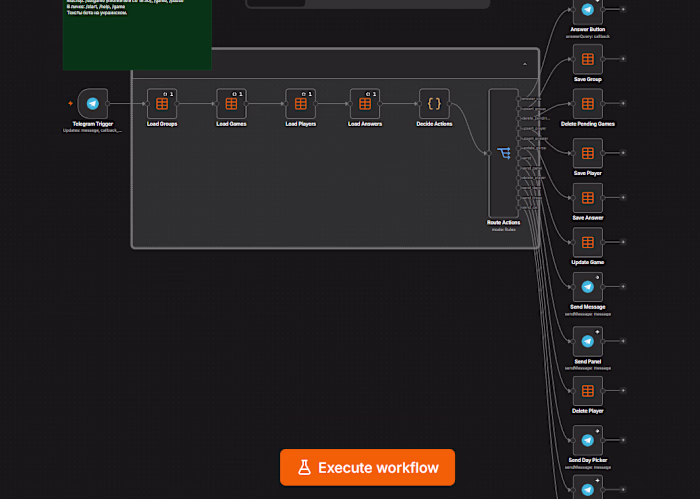Open the Delete Pending Games node
The height and width of the screenshot is (499, 700).
pyautogui.click(x=588, y=104)
